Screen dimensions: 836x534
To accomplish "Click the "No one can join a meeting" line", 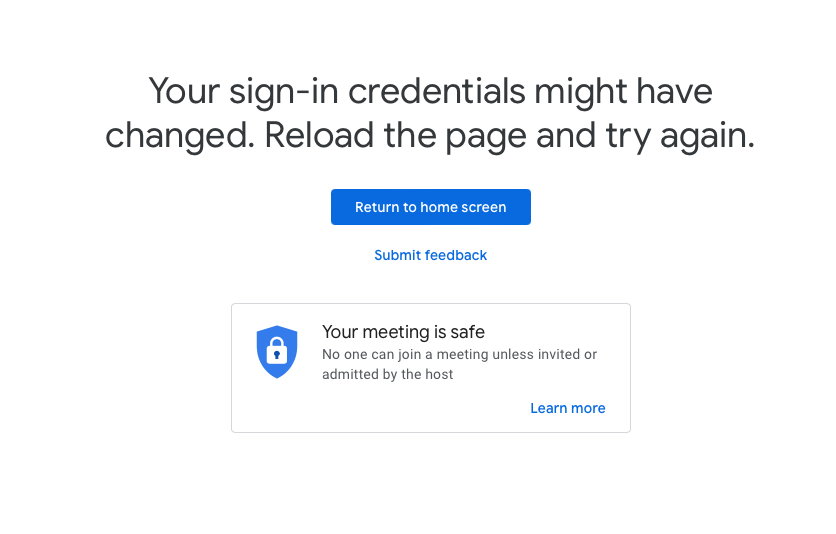I will [x=459, y=355].
